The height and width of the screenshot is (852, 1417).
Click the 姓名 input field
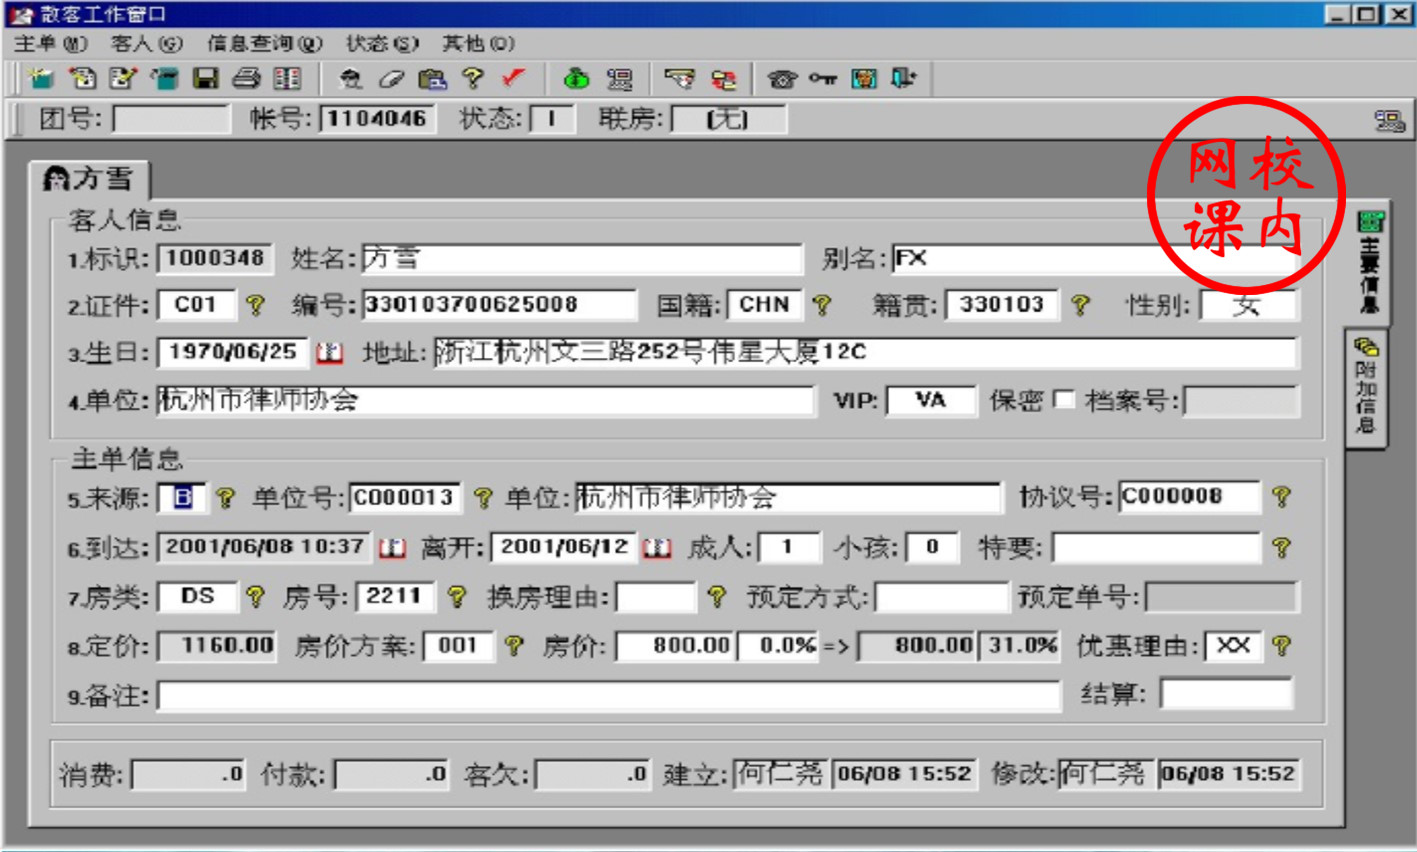pos(582,259)
